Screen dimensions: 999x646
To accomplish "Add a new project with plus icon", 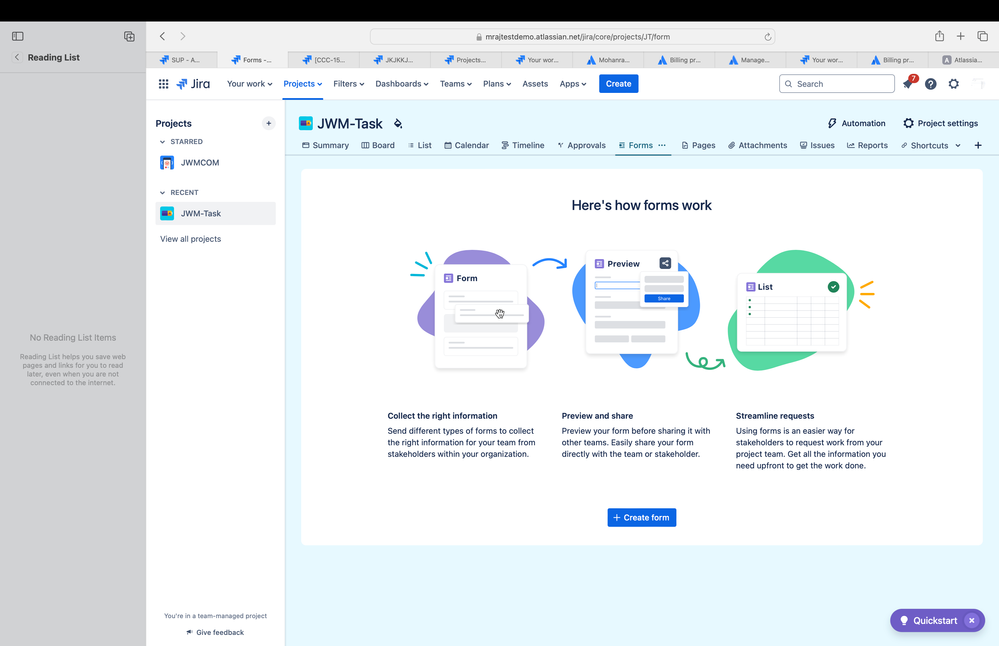I will click(268, 123).
